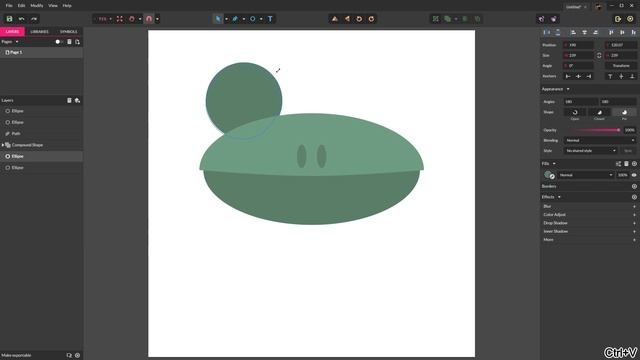Collapse the Effects section
This screenshot has width=640, height=360.
pos(559,197)
